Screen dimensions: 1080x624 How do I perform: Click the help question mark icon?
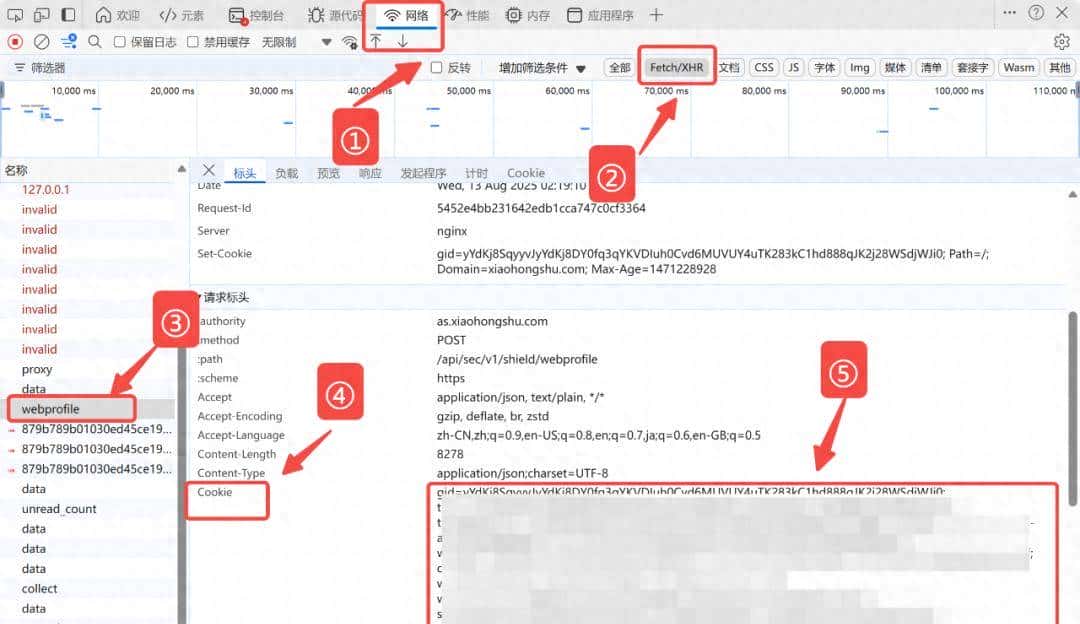pos(1036,12)
